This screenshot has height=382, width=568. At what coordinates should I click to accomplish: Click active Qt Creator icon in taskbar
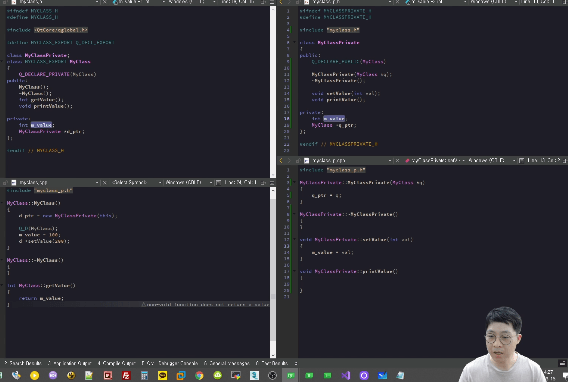pyautogui.click(x=291, y=375)
